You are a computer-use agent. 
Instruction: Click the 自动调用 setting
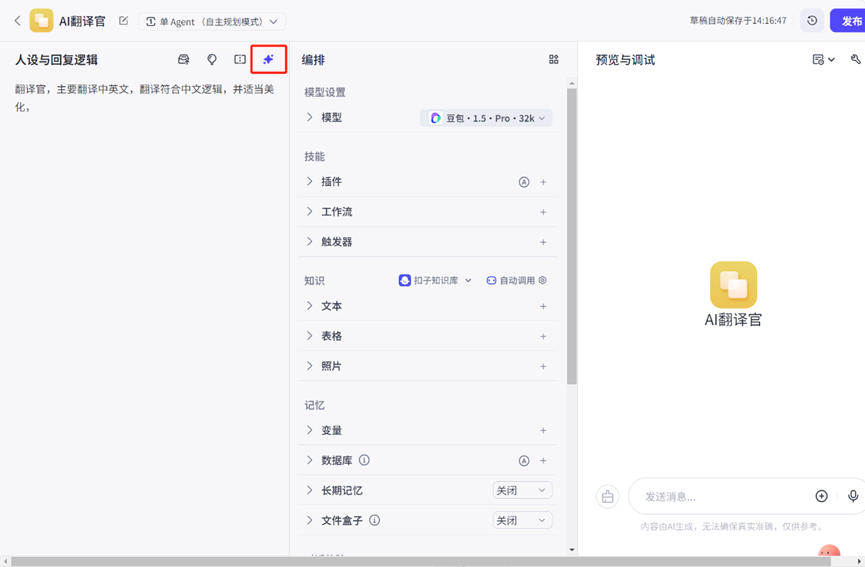tap(511, 280)
